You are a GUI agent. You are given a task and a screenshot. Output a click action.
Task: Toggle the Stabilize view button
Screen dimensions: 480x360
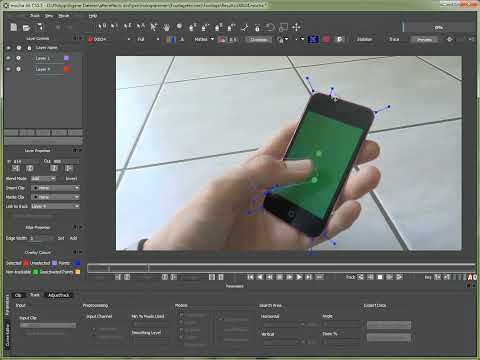point(364,39)
